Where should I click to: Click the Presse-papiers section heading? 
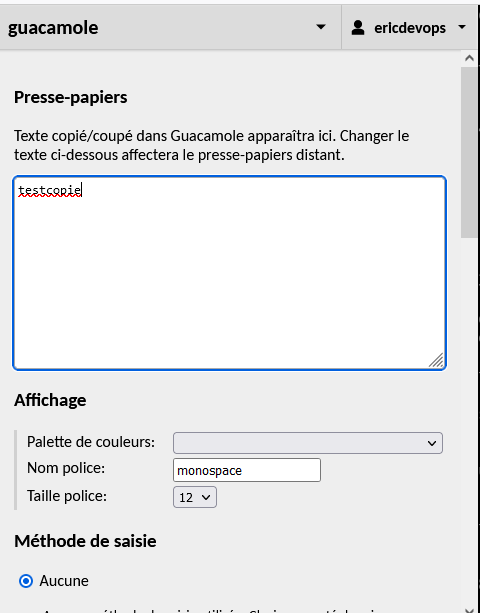point(71,97)
